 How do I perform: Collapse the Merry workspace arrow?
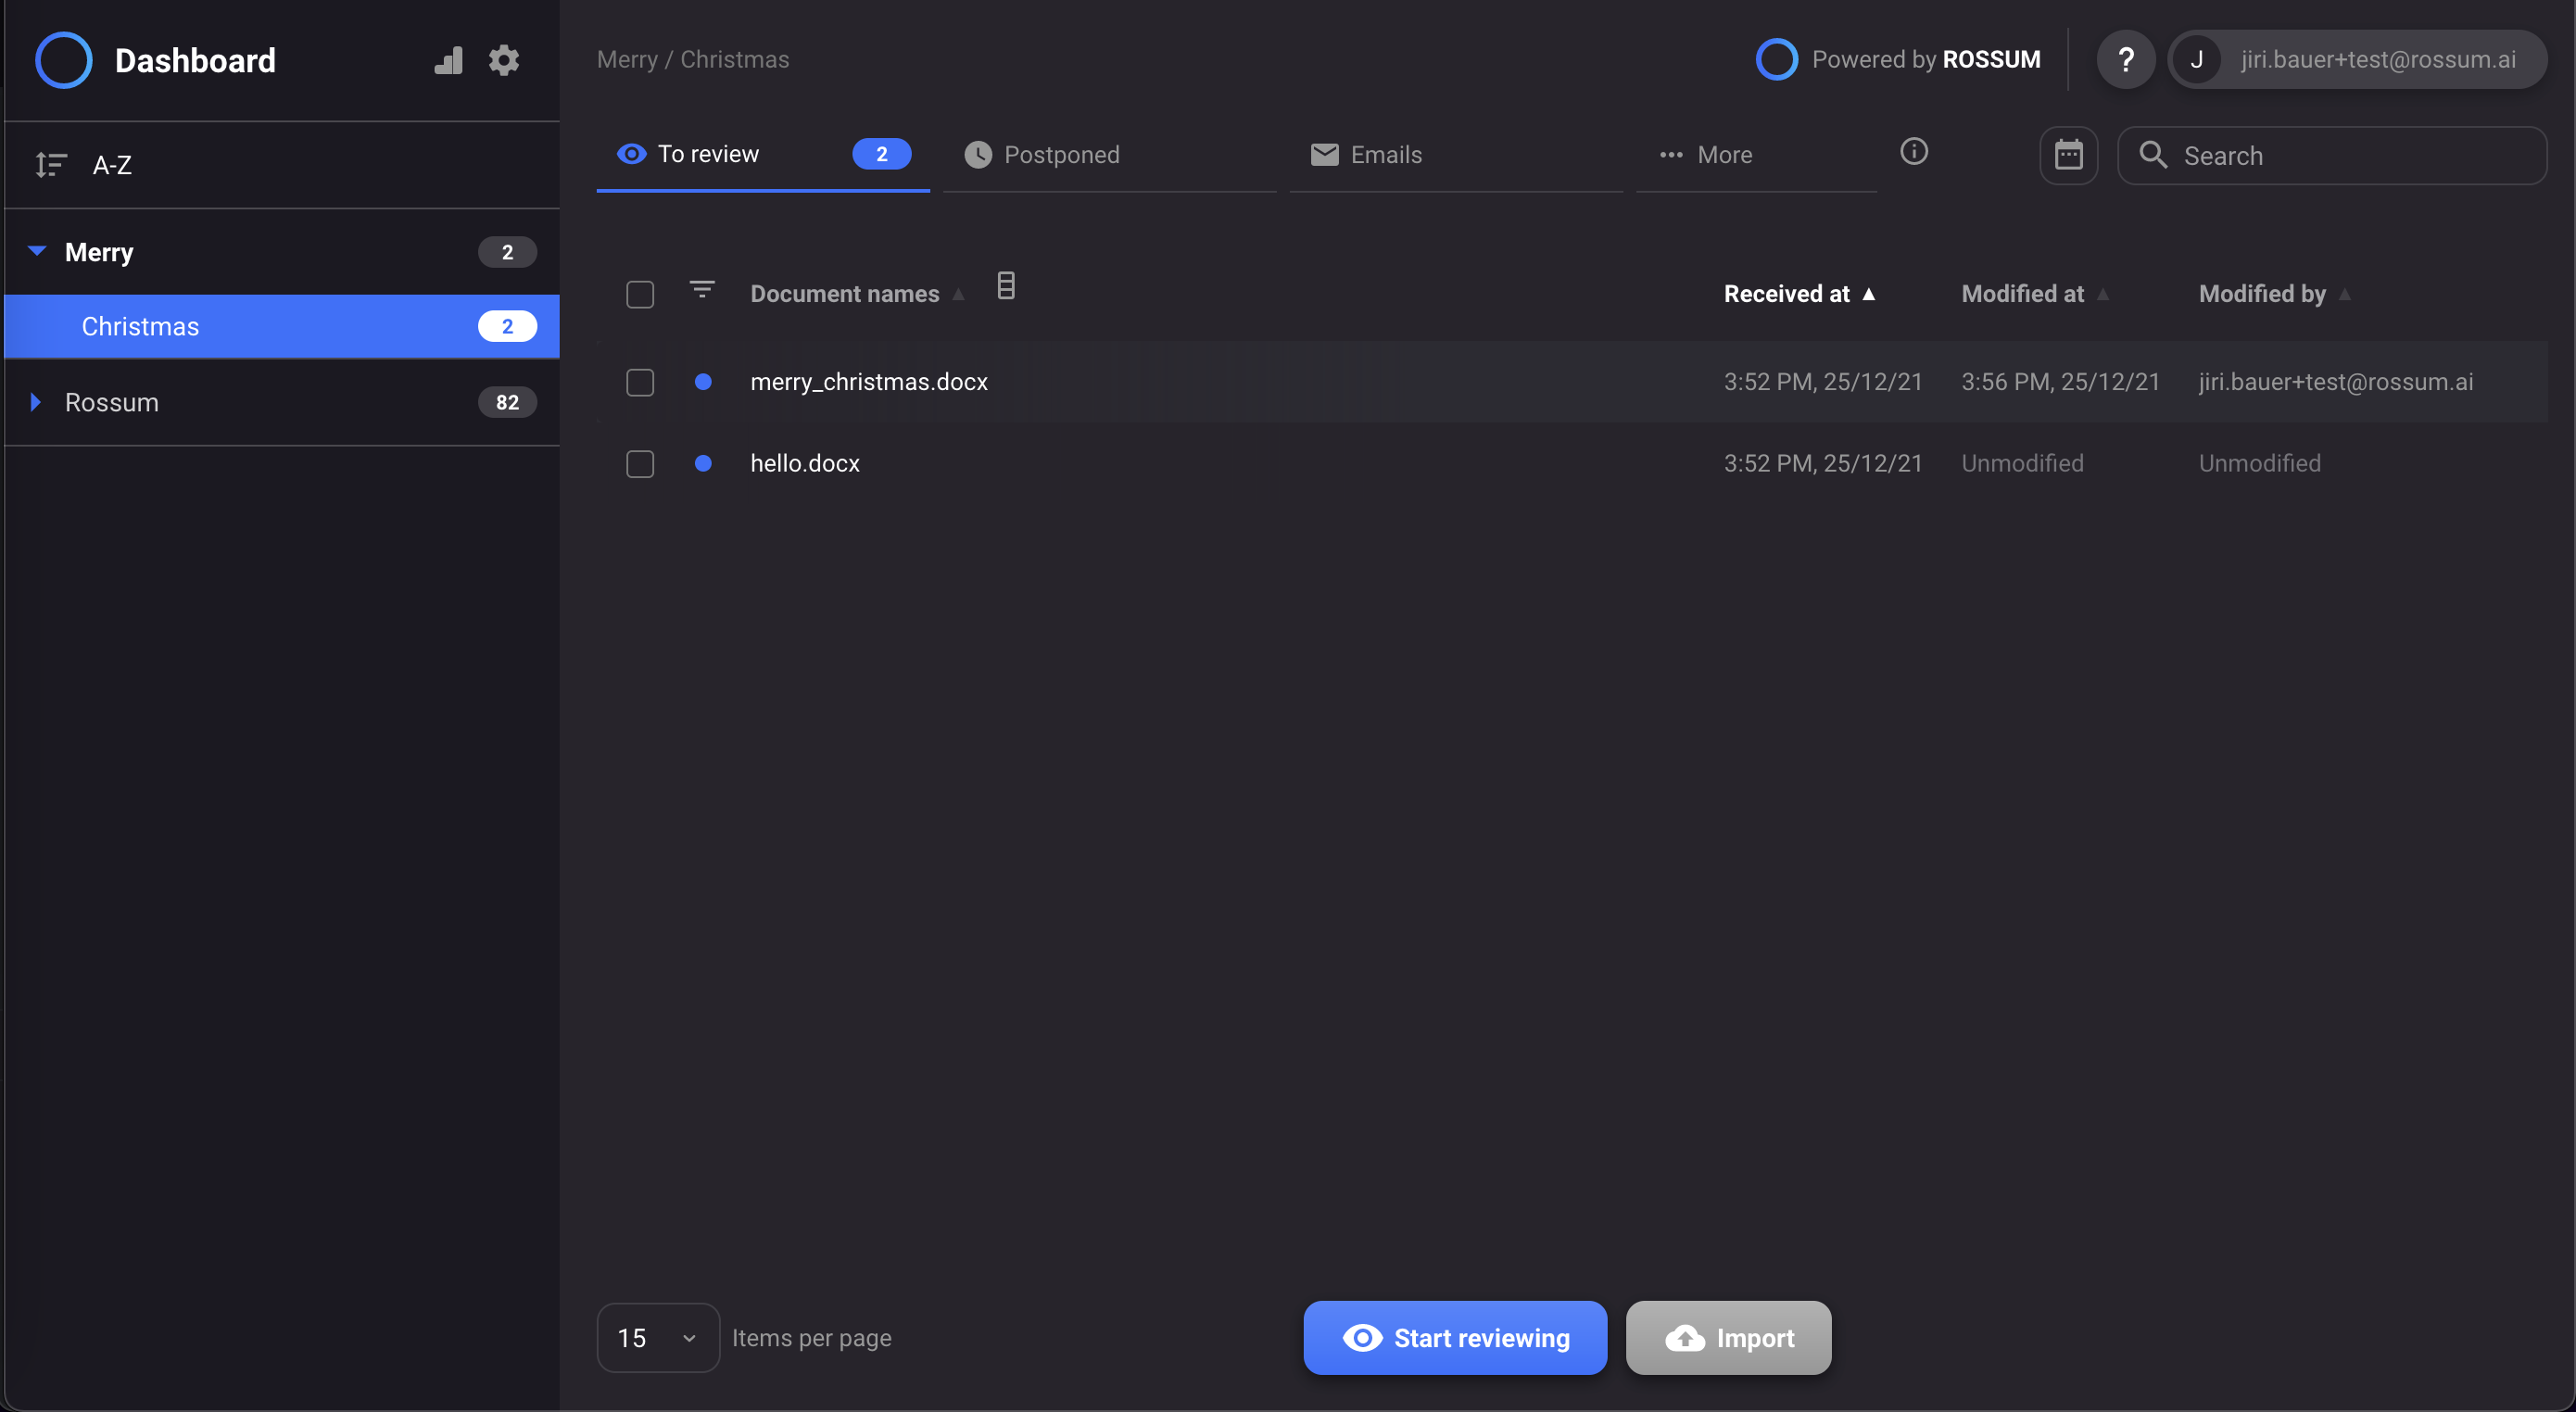(37, 251)
